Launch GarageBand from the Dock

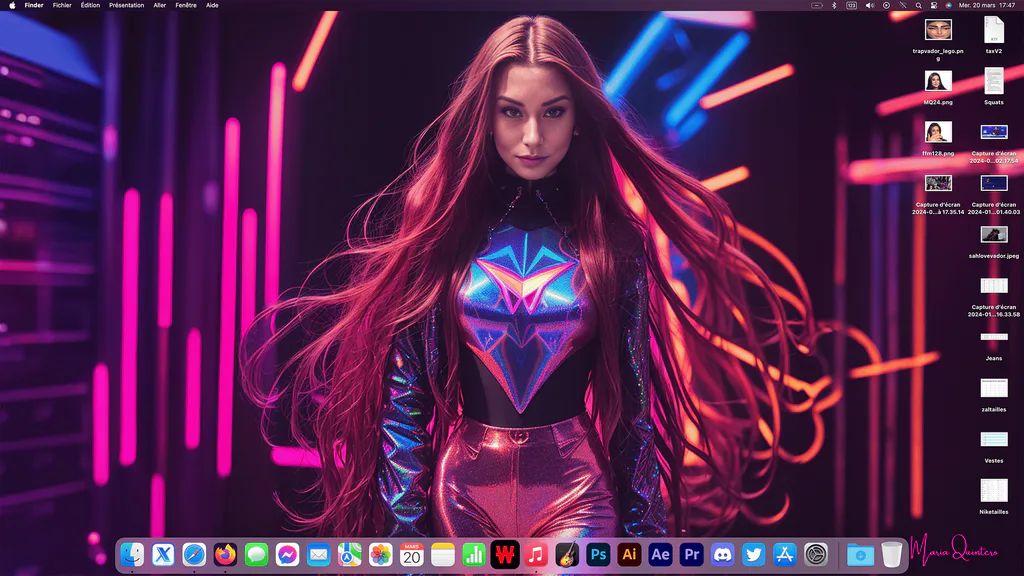(x=567, y=554)
